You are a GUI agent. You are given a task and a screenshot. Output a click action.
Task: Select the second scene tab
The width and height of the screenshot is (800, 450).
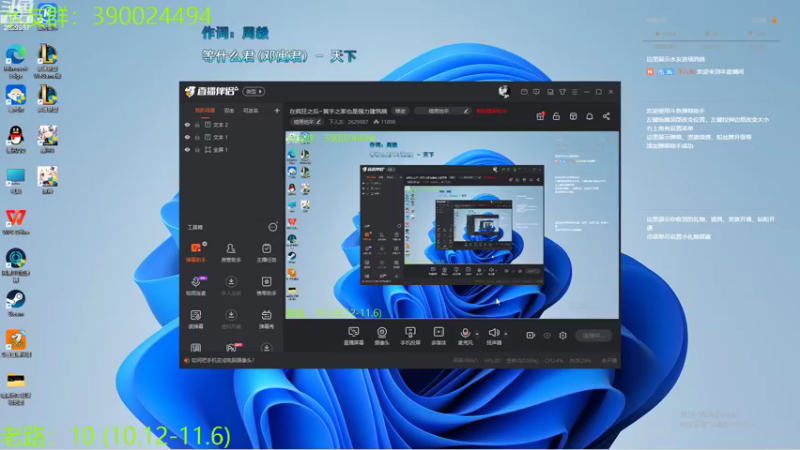coord(229,110)
